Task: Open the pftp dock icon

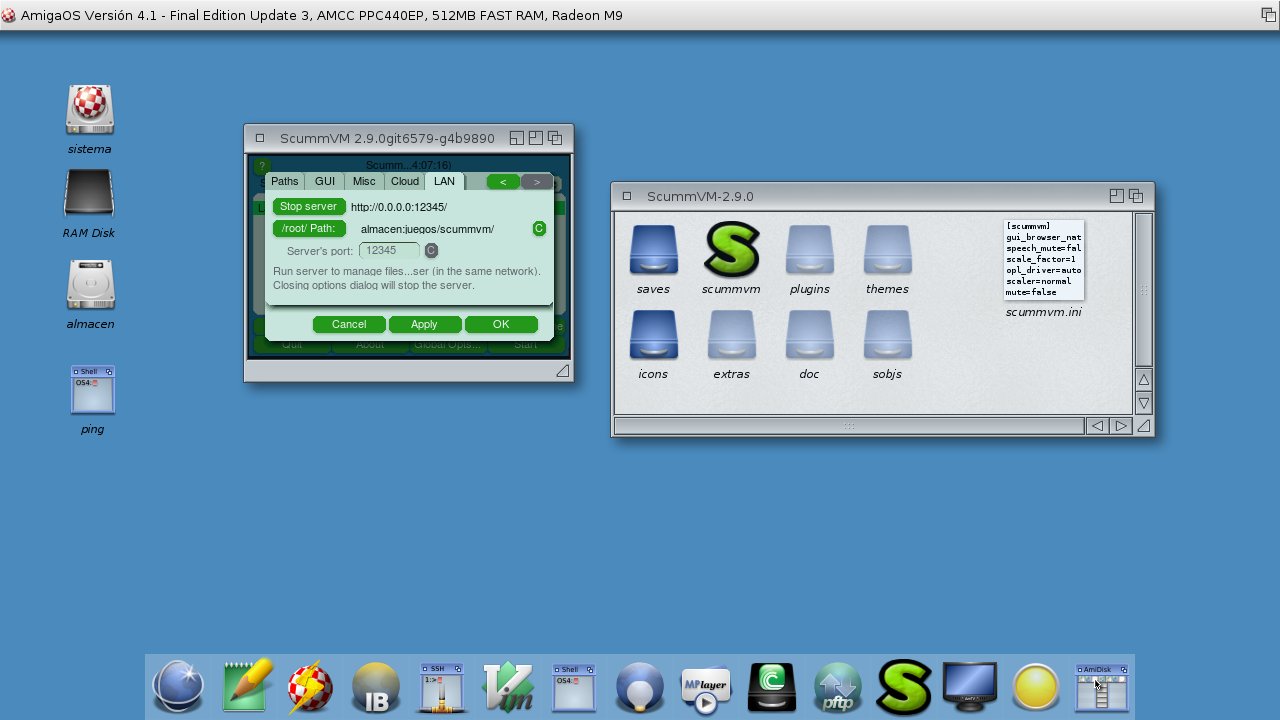Action: click(x=837, y=687)
